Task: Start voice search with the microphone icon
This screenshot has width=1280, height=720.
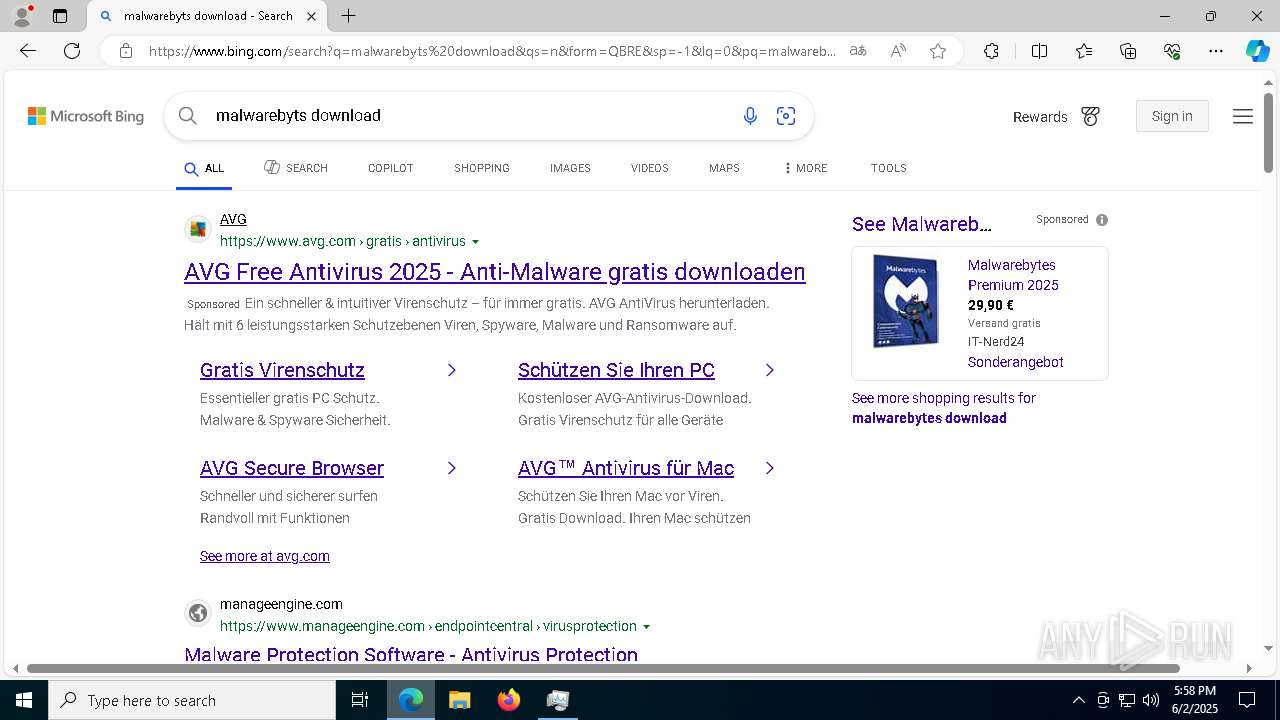Action: tap(750, 116)
